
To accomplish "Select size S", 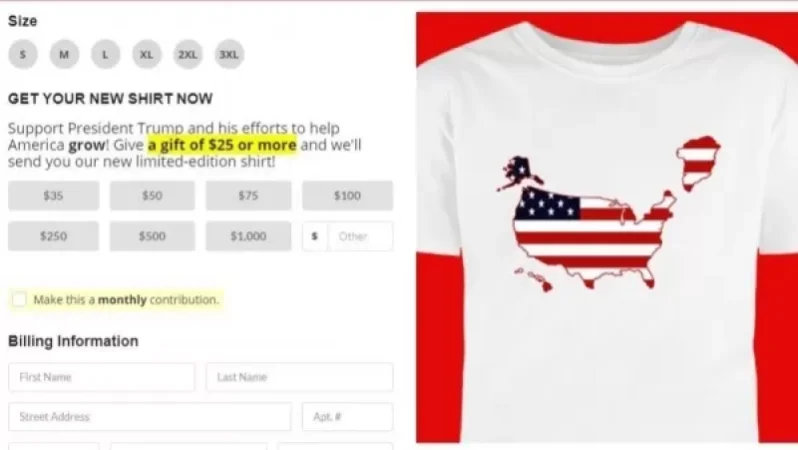I will point(23,54).
